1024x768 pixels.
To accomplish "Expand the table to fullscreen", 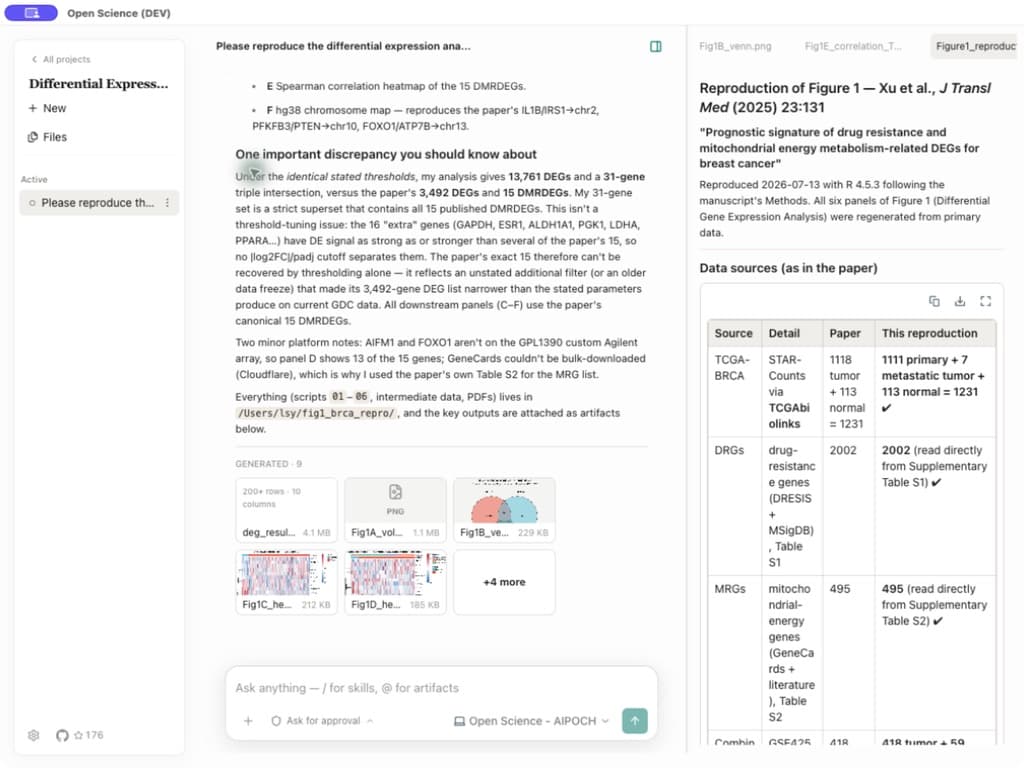I will (x=985, y=301).
